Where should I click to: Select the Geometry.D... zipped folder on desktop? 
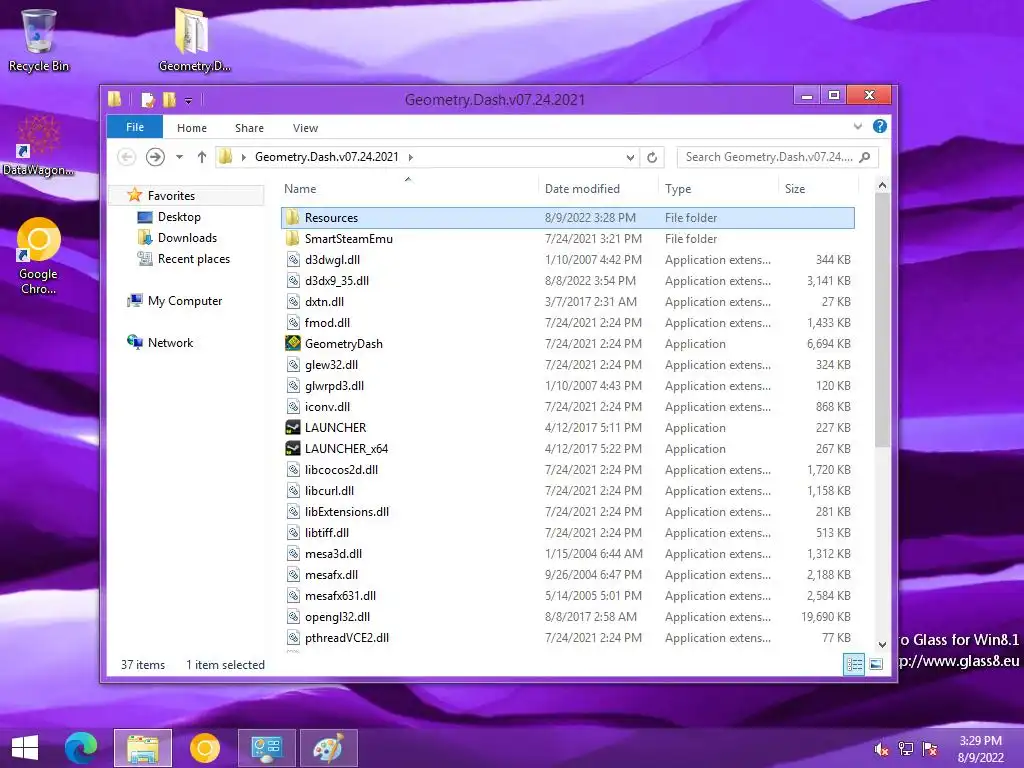click(x=193, y=40)
